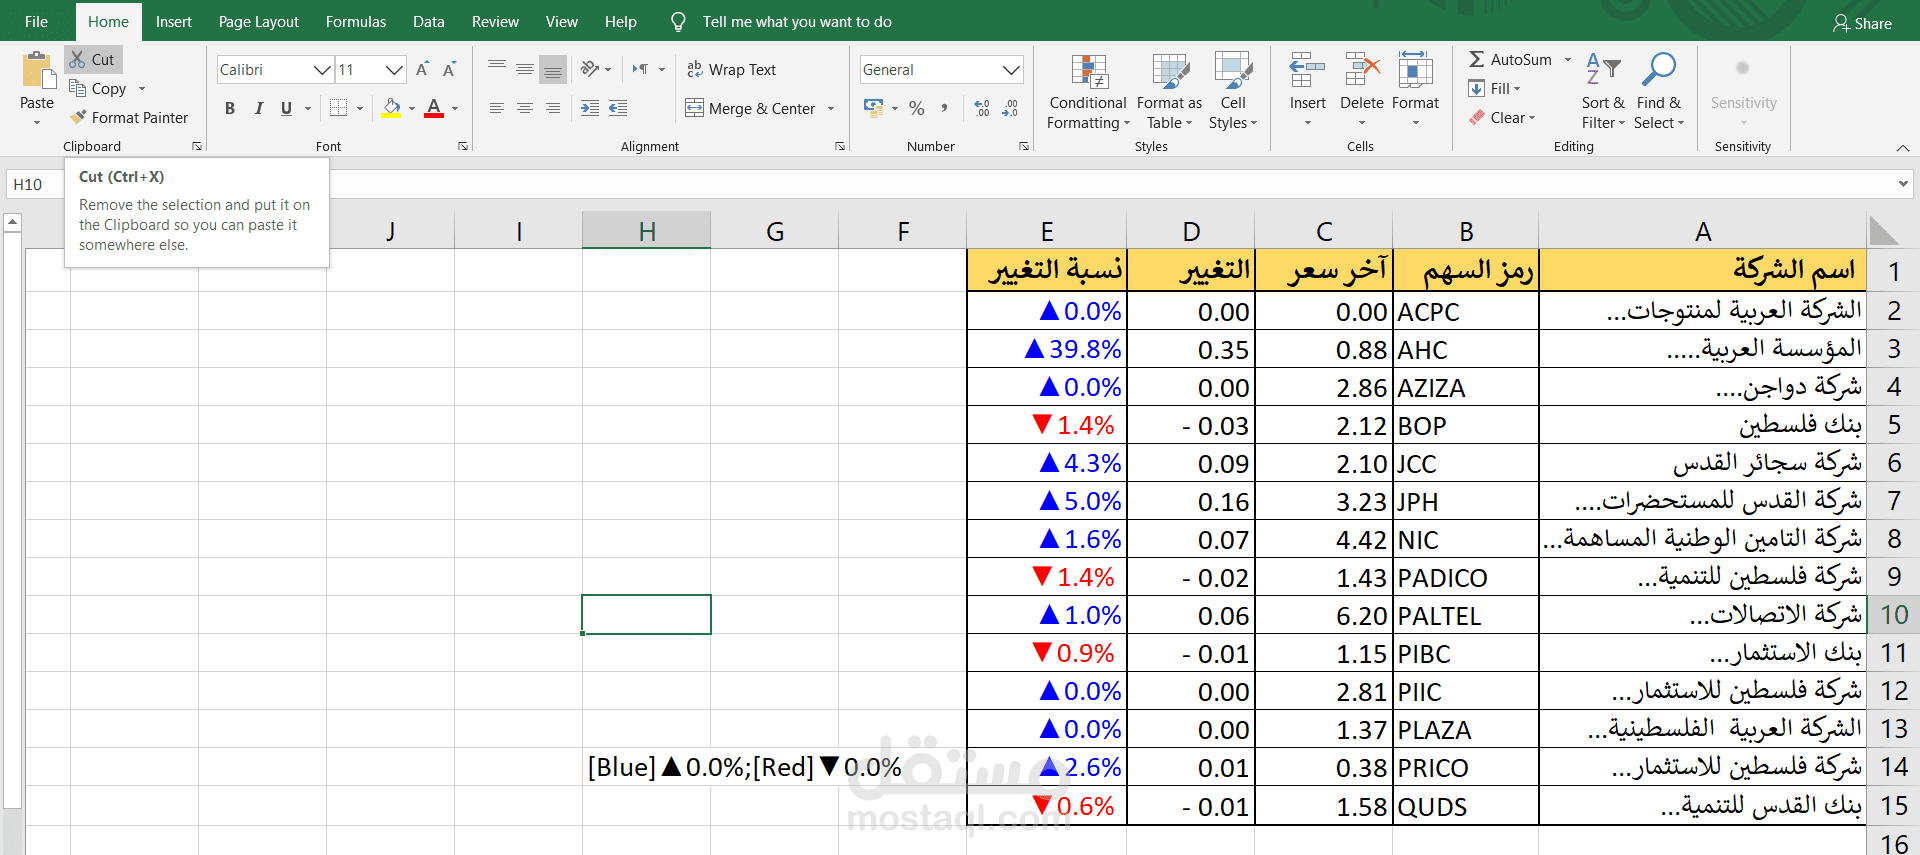Open the Fill Color dropdown arrow
The width and height of the screenshot is (1920, 855).
412,108
